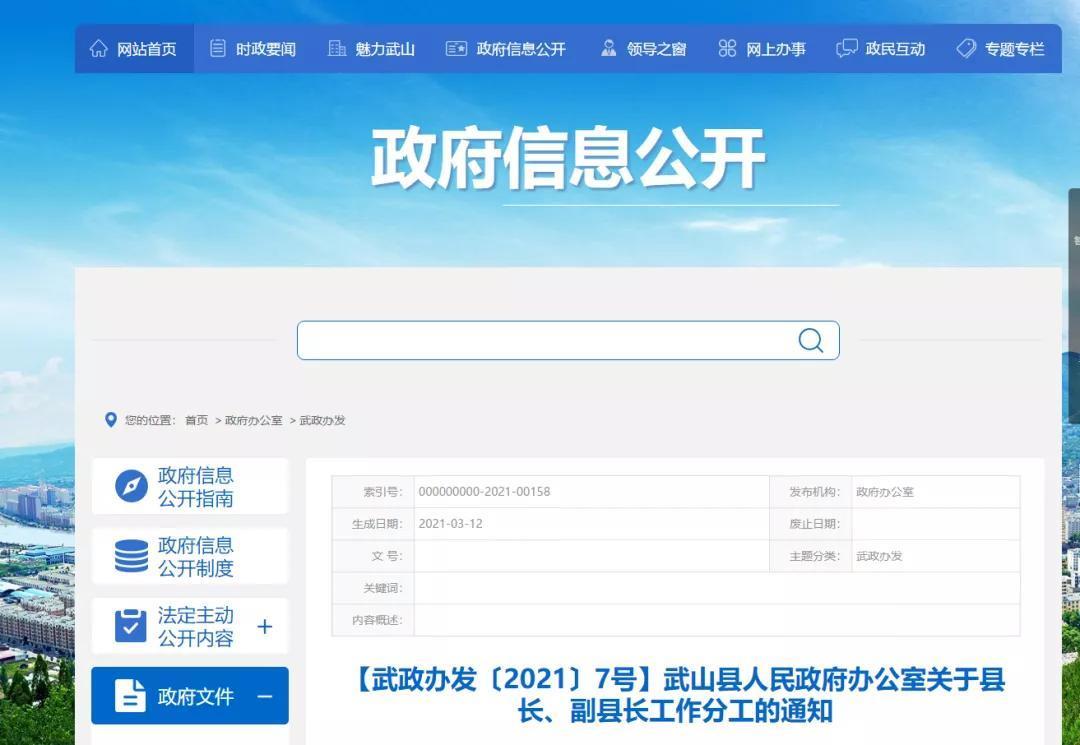
Task: Click the 武政办发 breadcrumb link
Action: point(322,421)
